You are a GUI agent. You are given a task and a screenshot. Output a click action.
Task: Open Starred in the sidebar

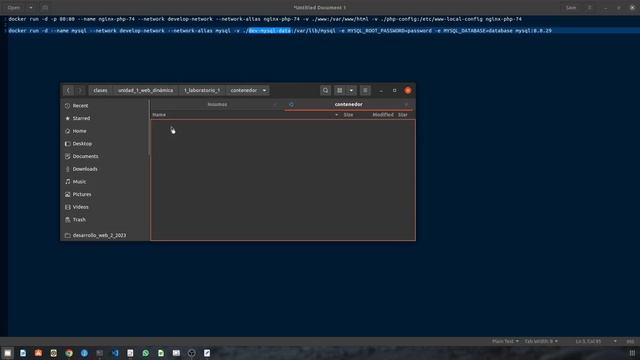click(x=105, y=118)
